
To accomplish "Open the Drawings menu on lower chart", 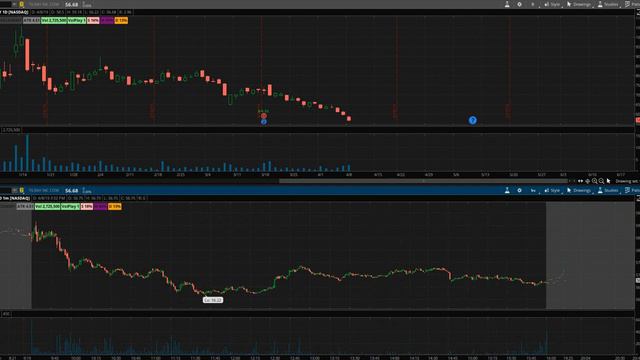I will point(578,190).
